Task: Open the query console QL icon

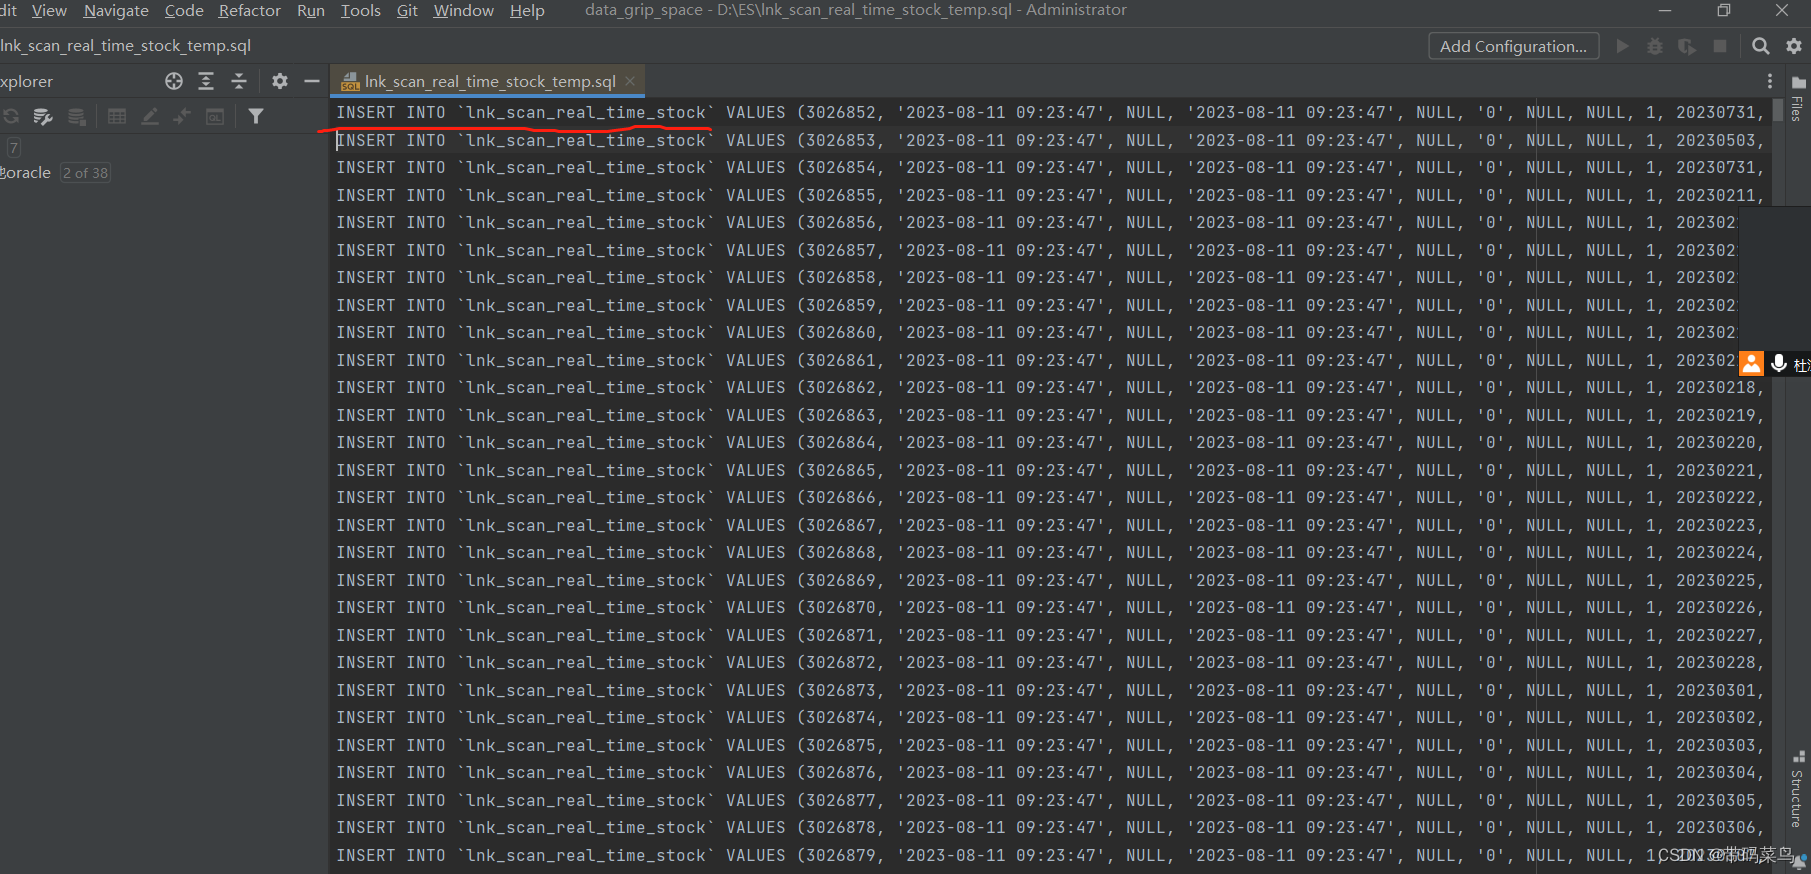Action: click(215, 116)
